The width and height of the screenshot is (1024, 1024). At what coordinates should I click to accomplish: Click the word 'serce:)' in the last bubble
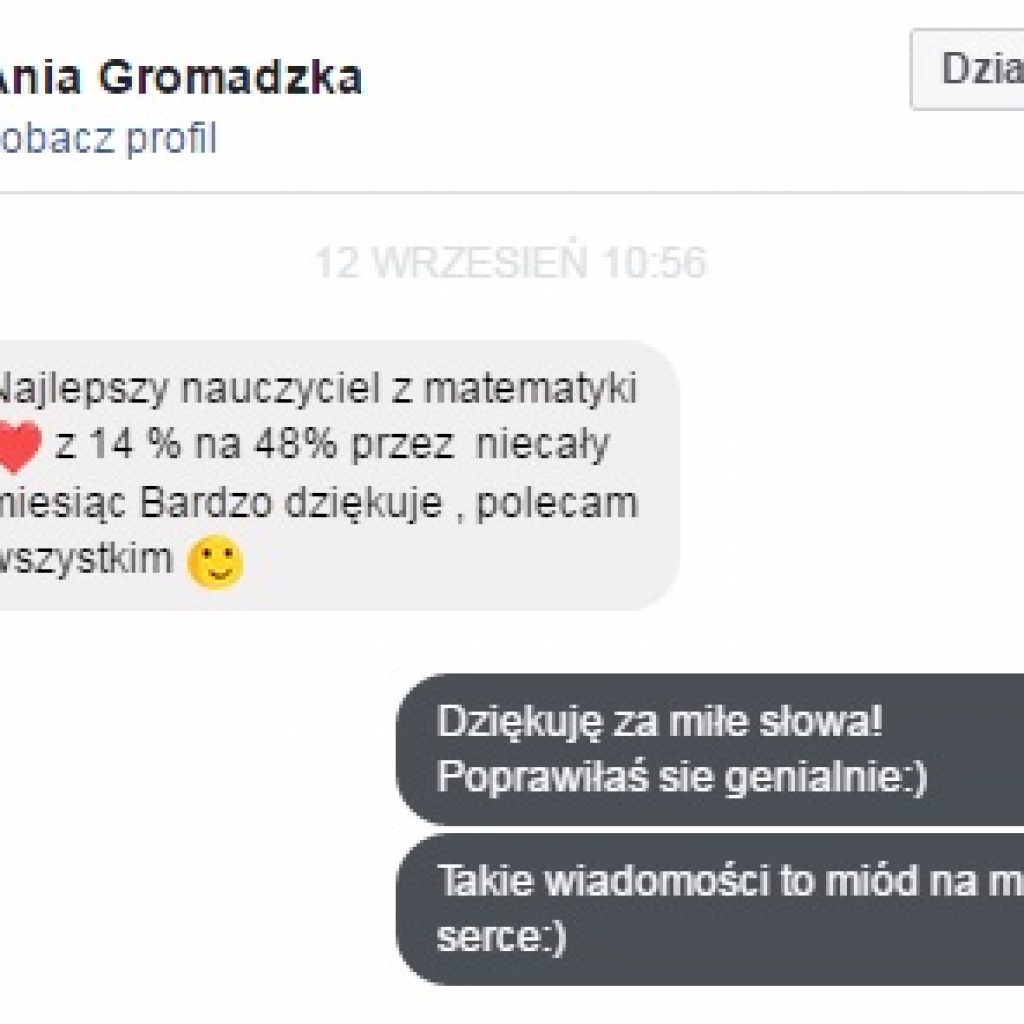tap(501, 937)
